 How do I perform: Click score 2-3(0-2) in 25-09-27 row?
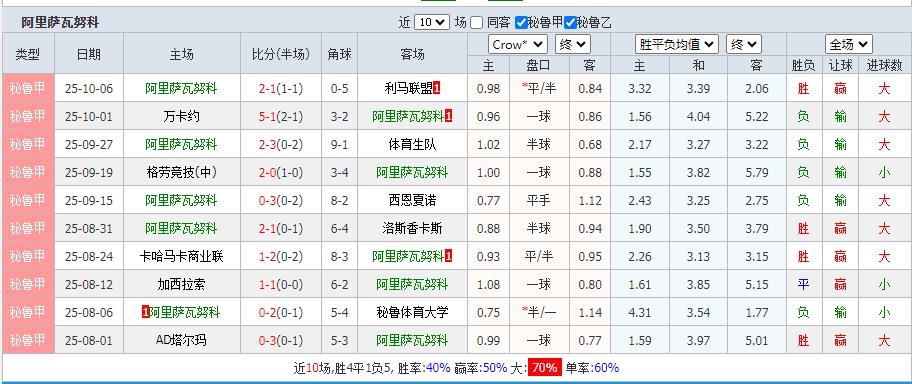tap(281, 145)
